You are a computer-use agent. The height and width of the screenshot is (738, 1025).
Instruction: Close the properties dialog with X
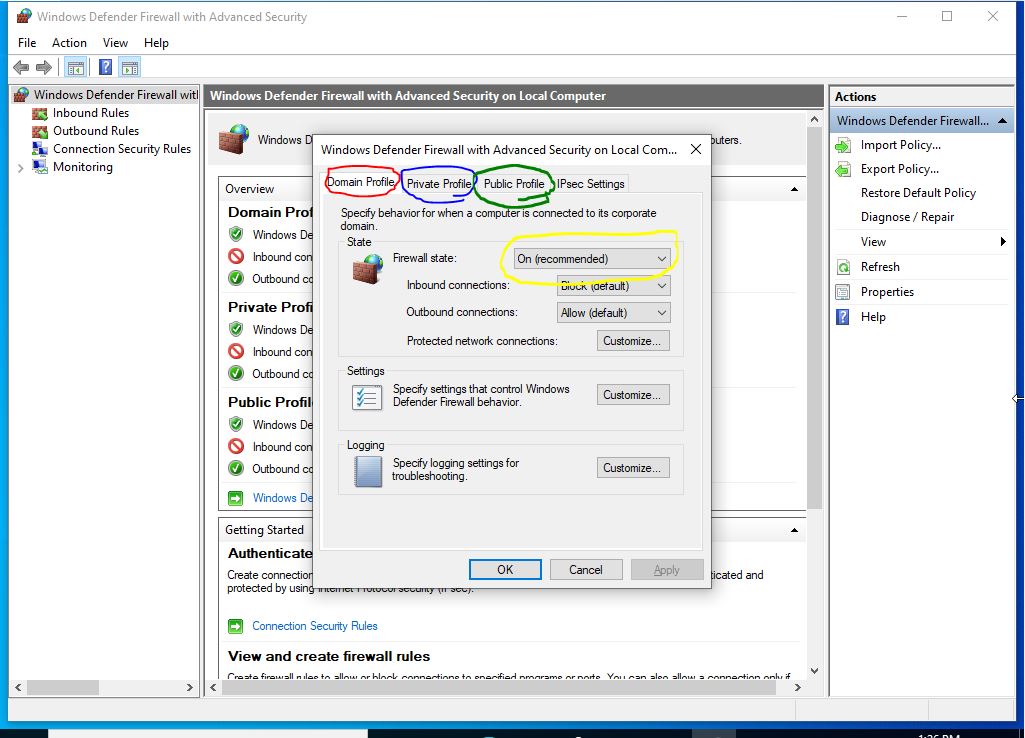click(696, 150)
